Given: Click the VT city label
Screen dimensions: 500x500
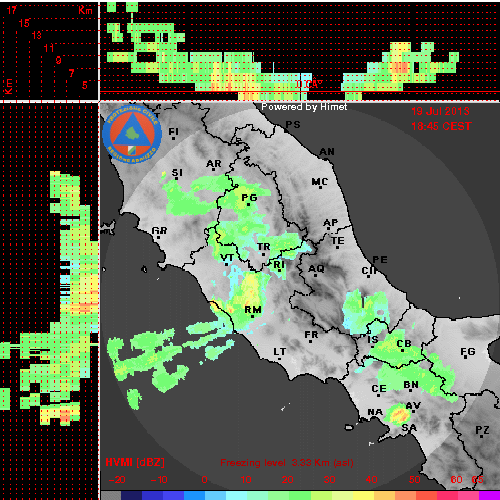Looking at the screenshot, I should (x=227, y=258).
